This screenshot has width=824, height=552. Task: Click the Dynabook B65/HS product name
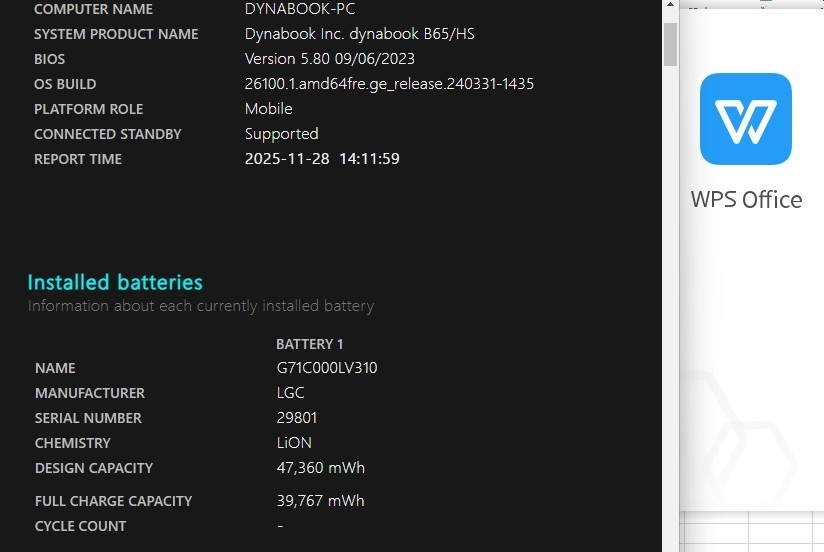coord(359,34)
